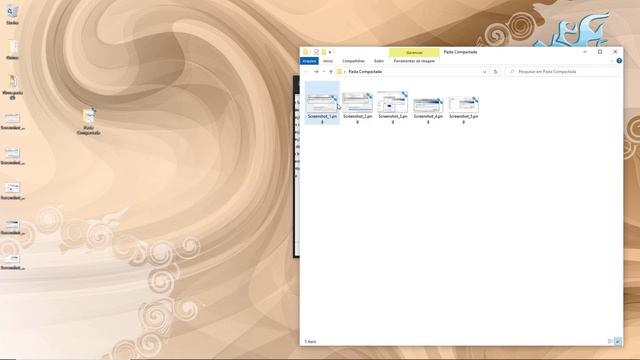Image resolution: width=640 pixels, height=360 pixels.
Task: Click the Screenshot_5.png file name
Action: [463, 119]
